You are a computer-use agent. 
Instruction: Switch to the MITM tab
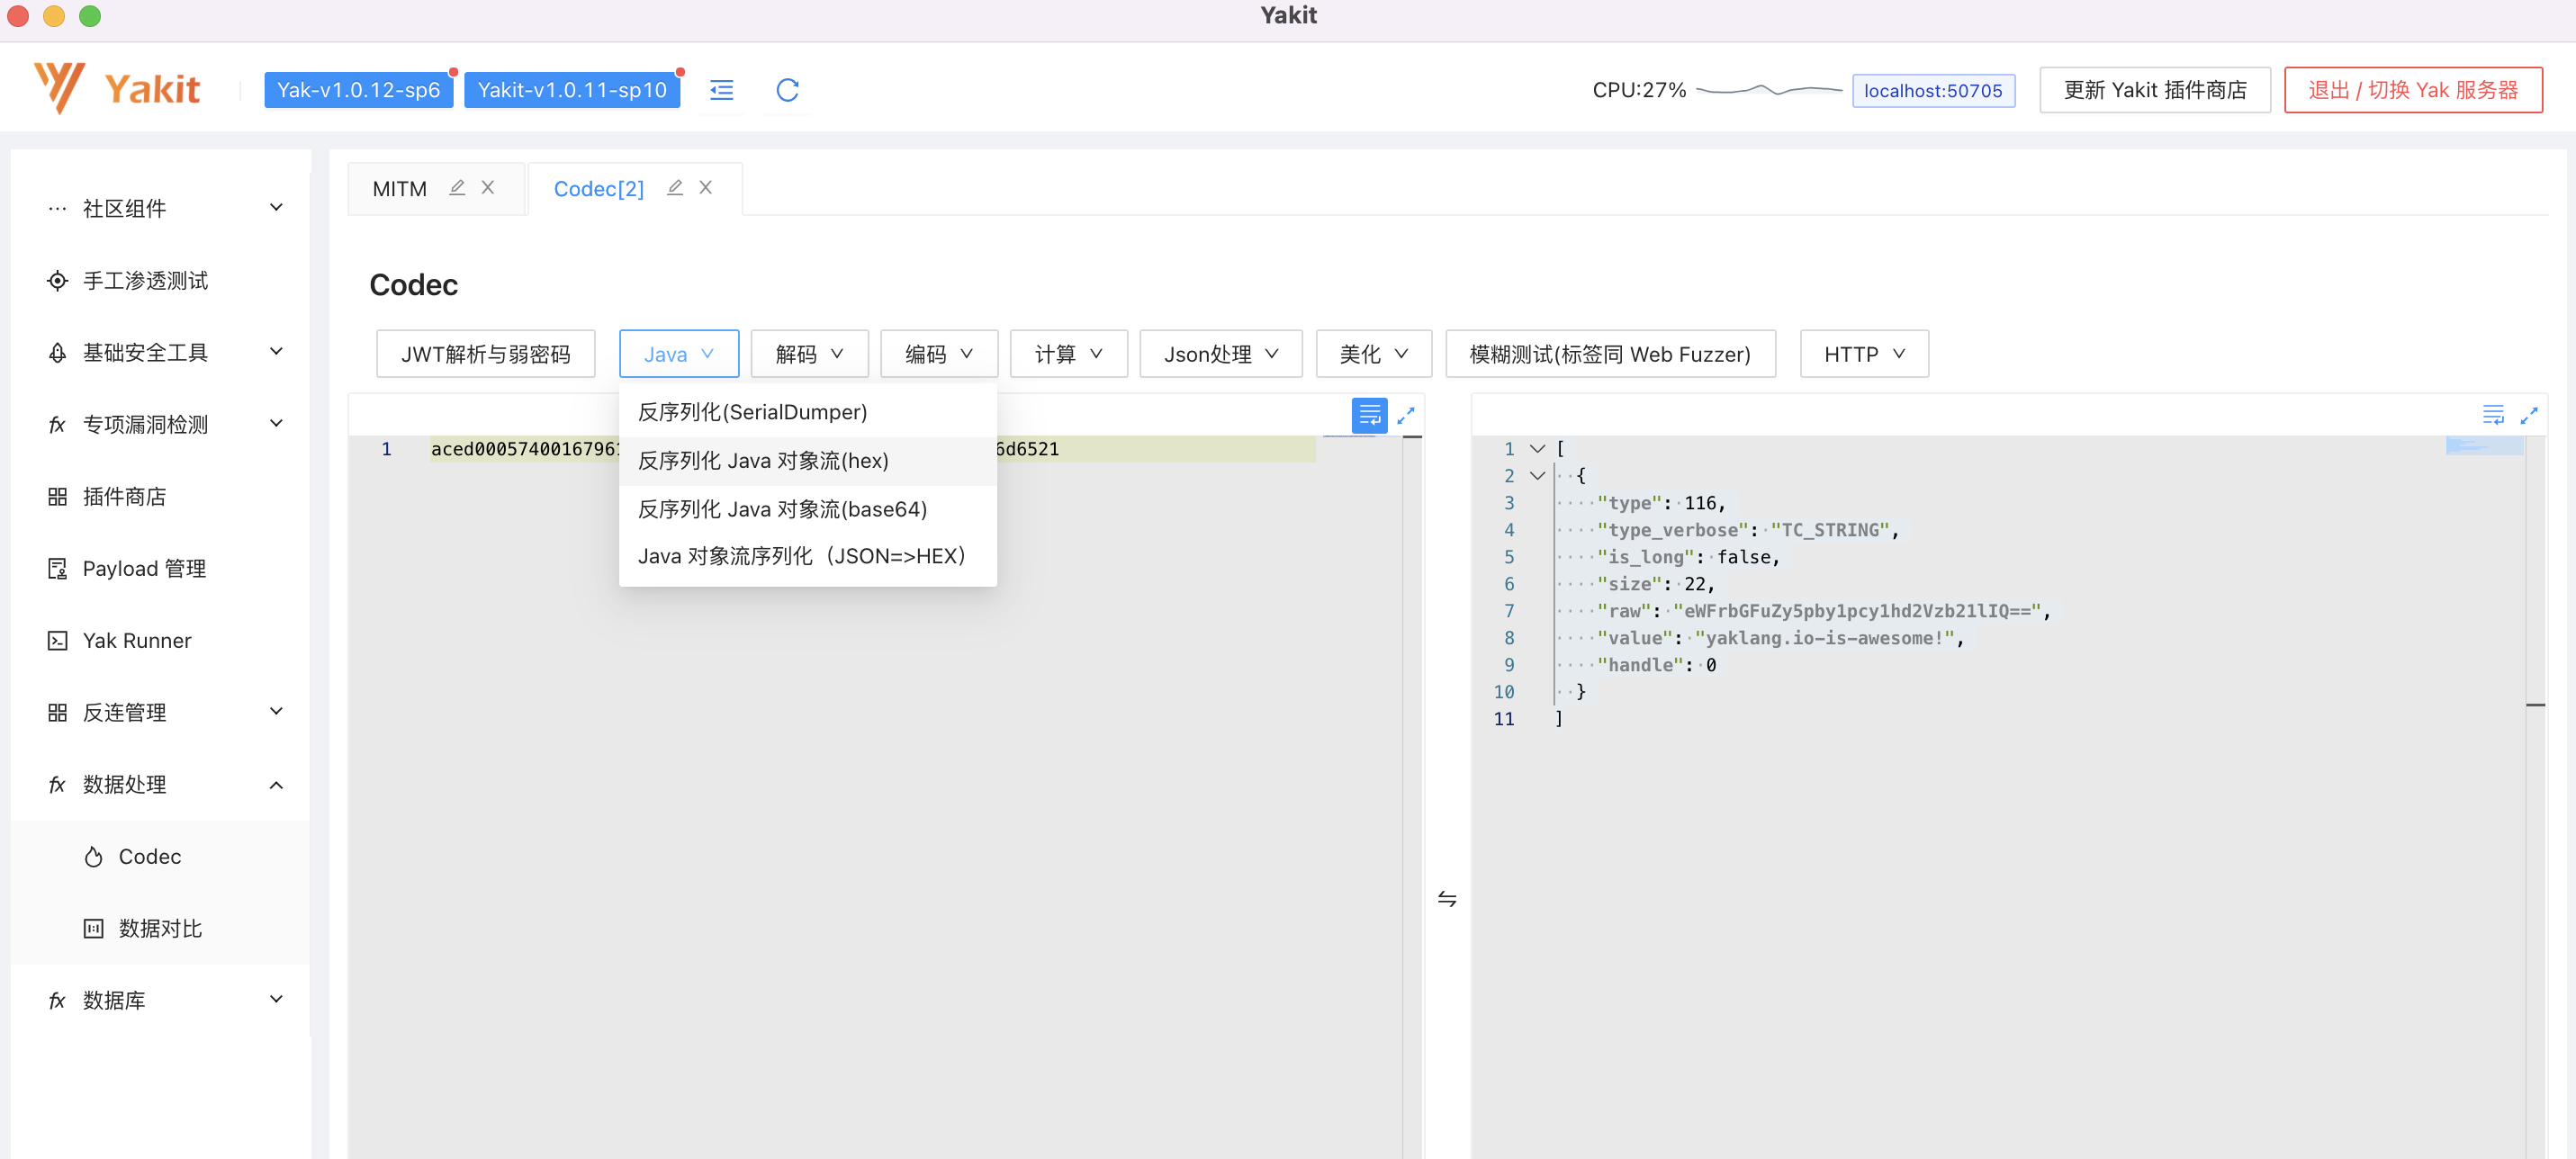point(399,189)
